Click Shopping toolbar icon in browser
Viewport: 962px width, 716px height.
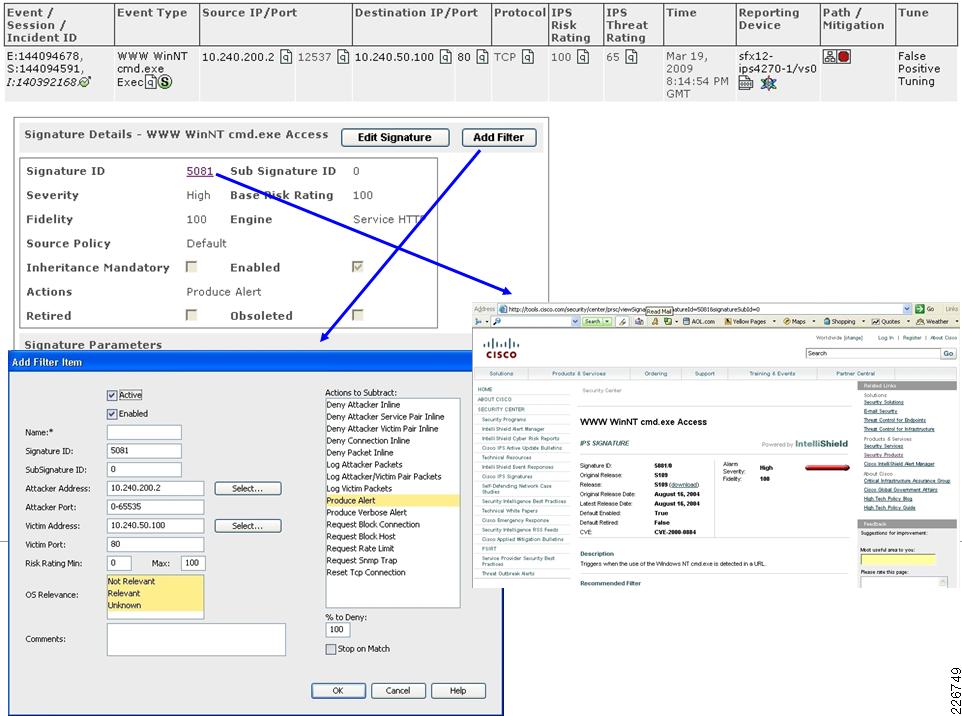[826, 321]
